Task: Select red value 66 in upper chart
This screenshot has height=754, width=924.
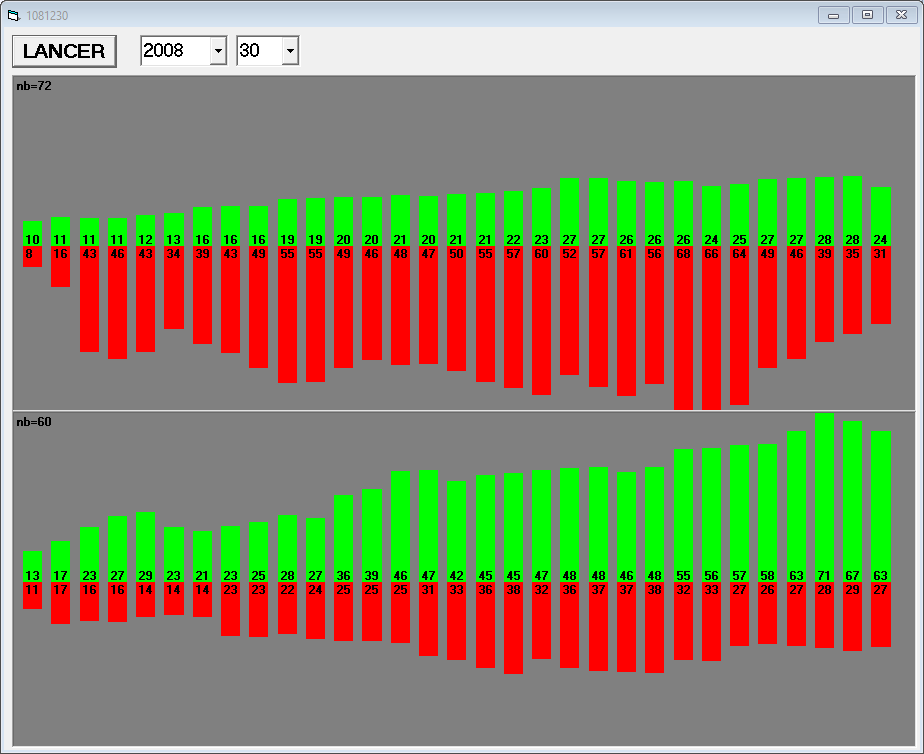Action: (711, 254)
